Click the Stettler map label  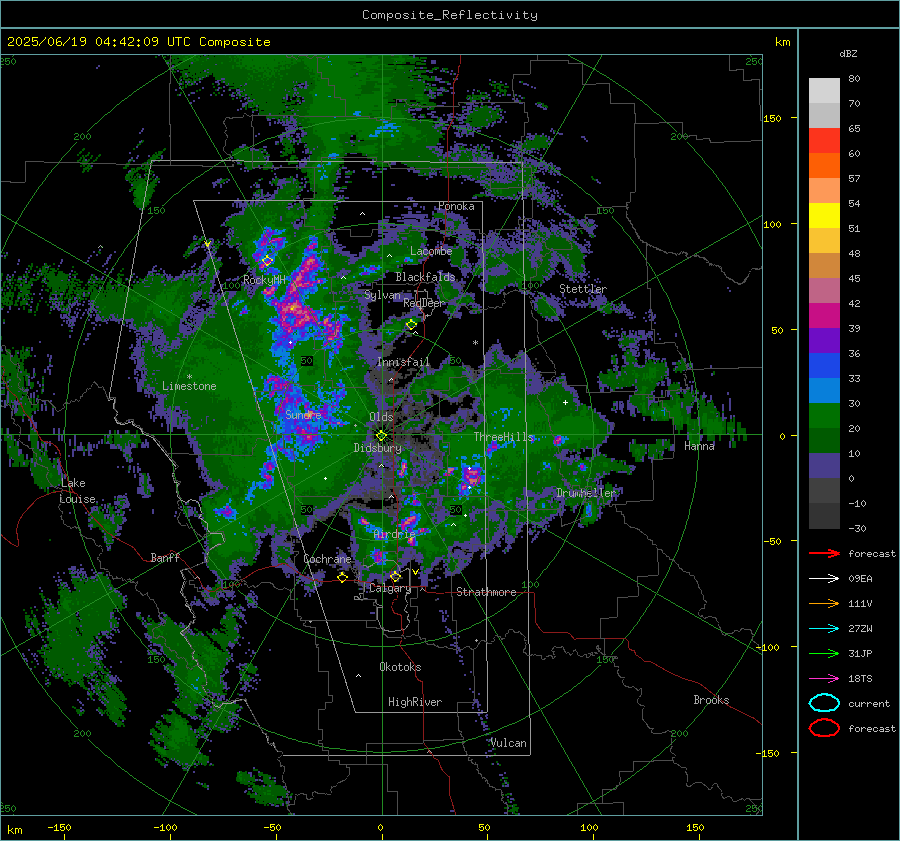[583, 289]
